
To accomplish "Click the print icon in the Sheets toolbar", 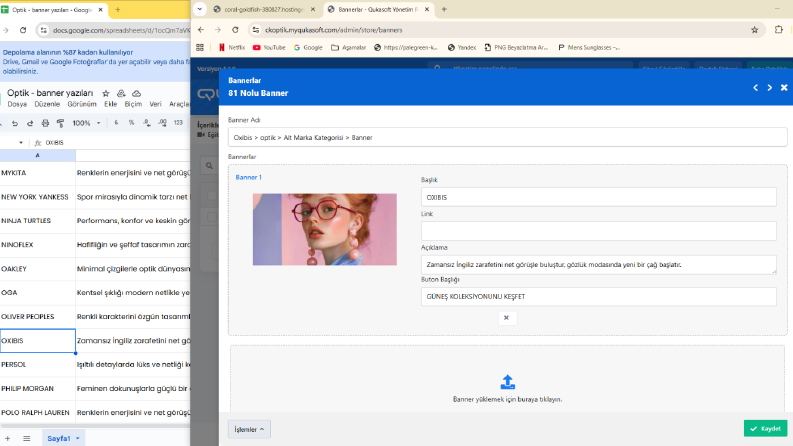I will (46, 123).
